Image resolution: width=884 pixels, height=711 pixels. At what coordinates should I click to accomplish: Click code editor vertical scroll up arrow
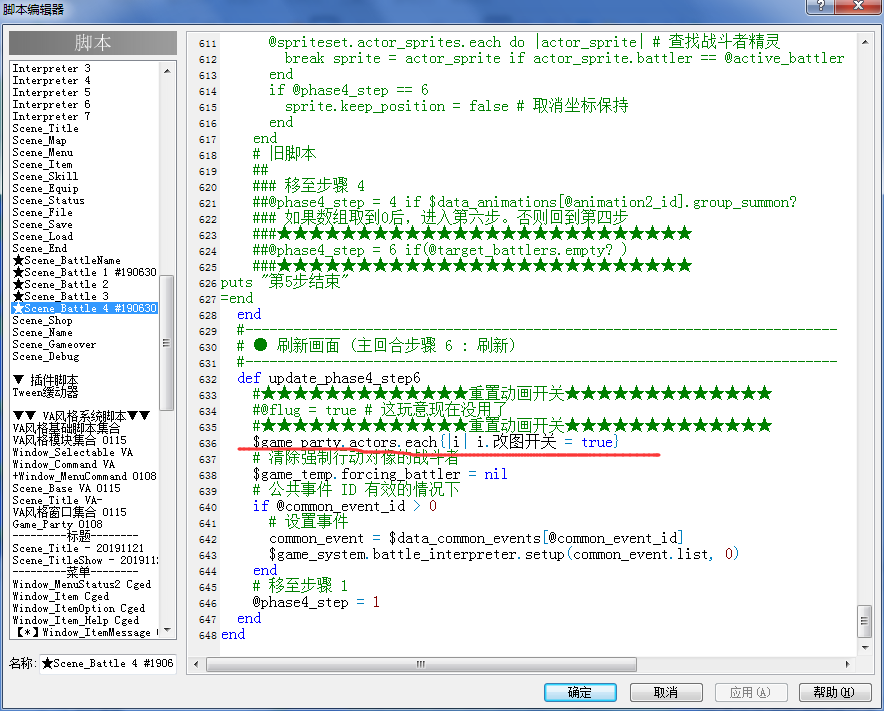[x=865, y=42]
